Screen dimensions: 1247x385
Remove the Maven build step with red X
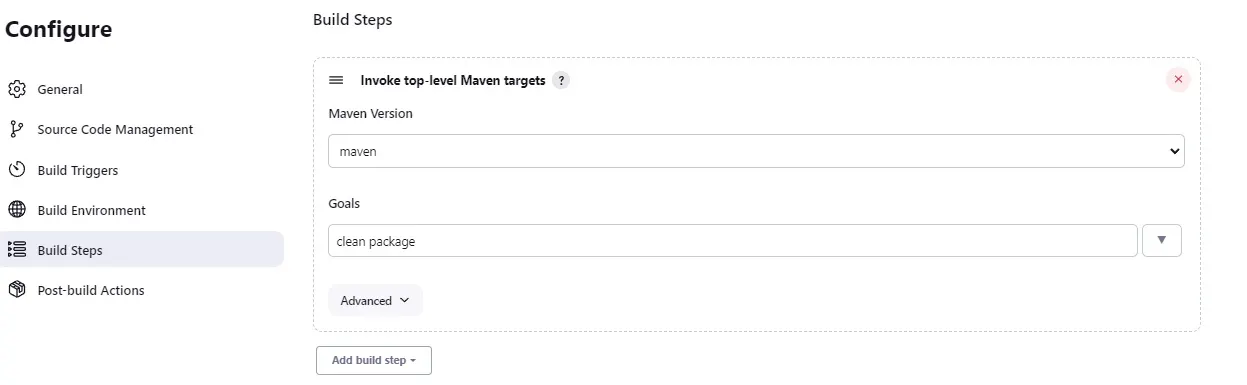click(x=1178, y=79)
